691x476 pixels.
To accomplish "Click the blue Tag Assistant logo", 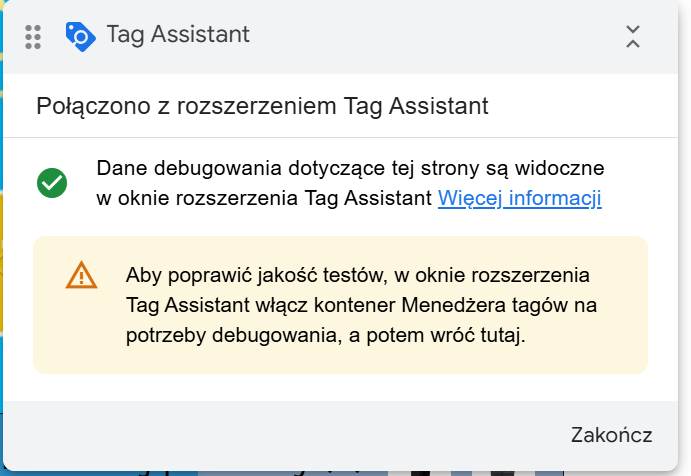I will [x=80, y=36].
